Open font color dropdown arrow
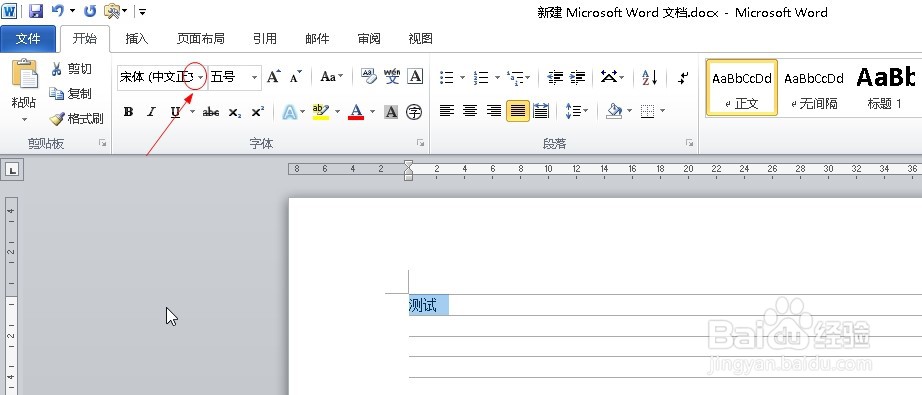Screen dimensions: 922x395 372,112
